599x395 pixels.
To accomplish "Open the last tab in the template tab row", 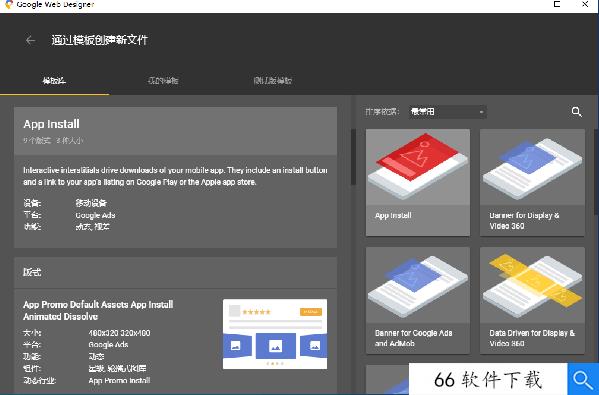I will point(273,81).
